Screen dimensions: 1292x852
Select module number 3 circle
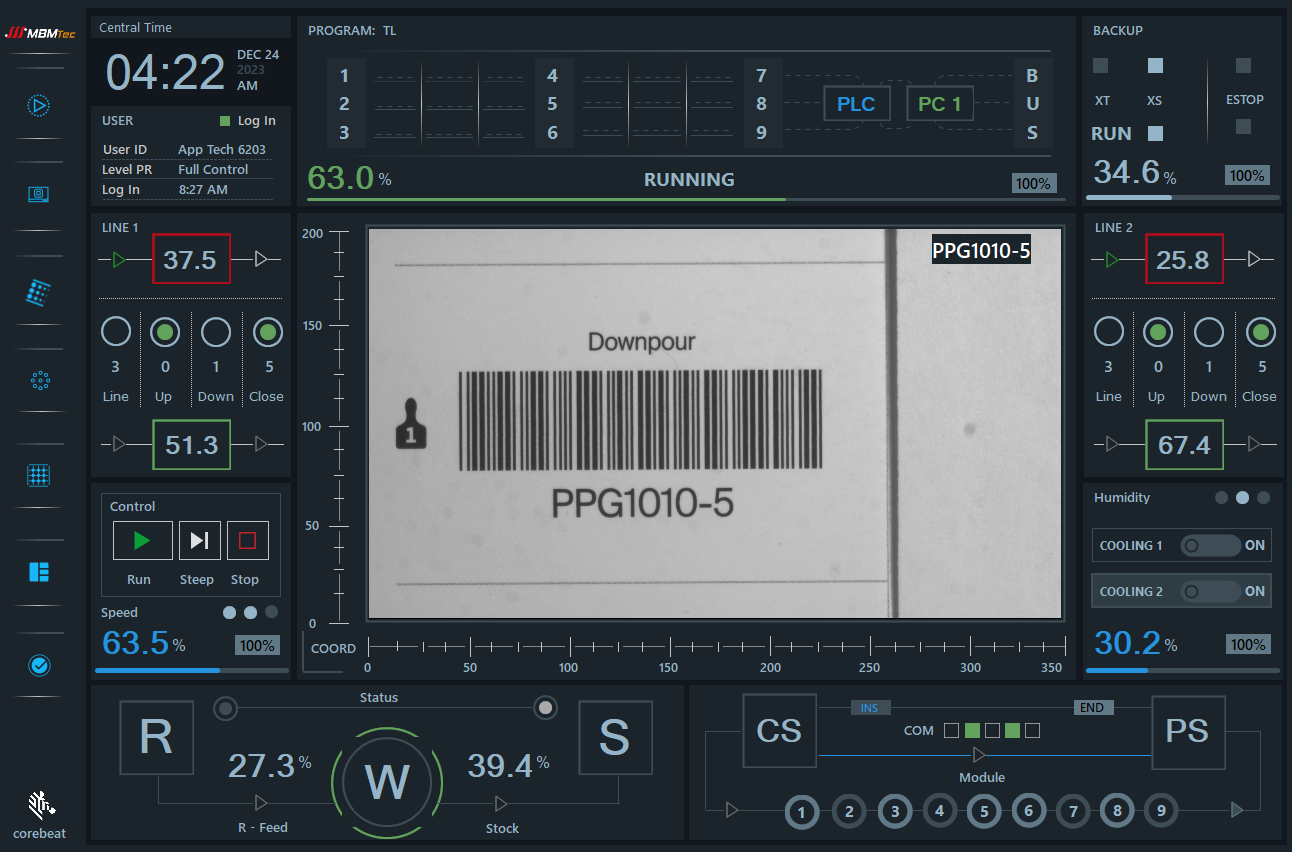click(x=895, y=811)
